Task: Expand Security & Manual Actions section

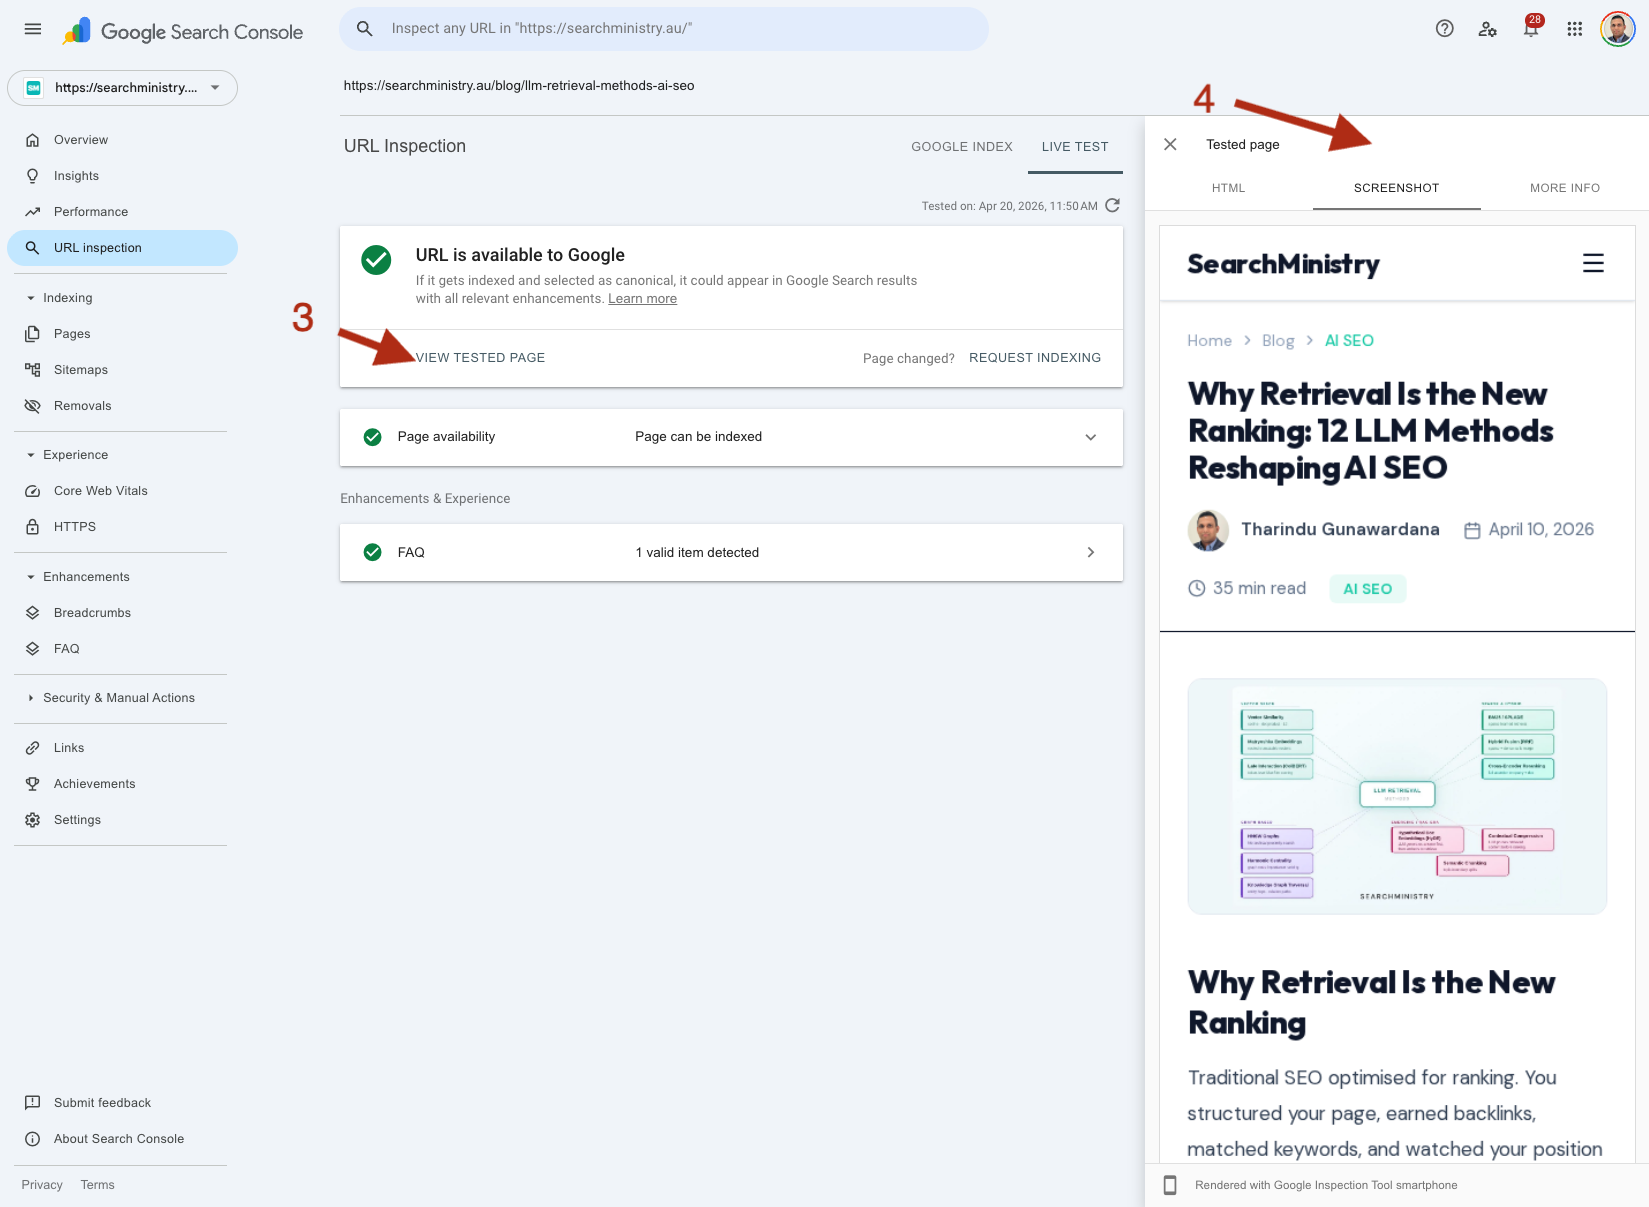Action: 31,698
